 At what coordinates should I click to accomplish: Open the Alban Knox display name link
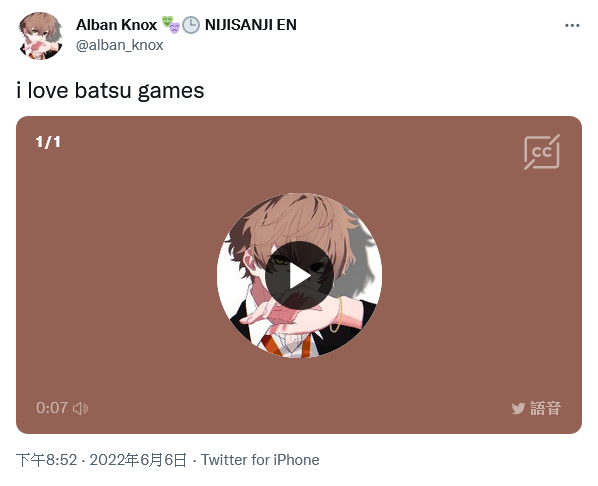point(116,25)
